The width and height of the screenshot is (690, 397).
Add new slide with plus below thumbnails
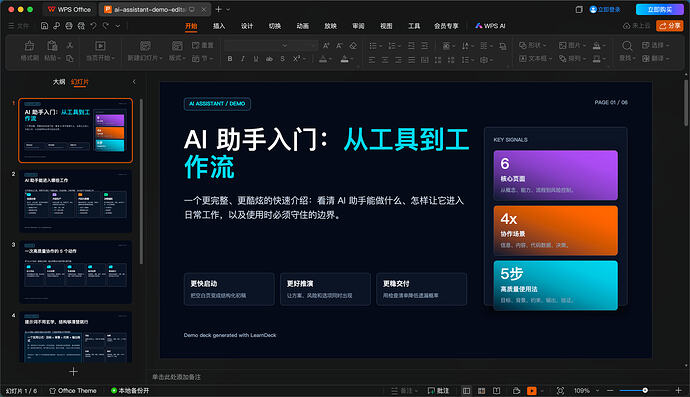point(73,372)
